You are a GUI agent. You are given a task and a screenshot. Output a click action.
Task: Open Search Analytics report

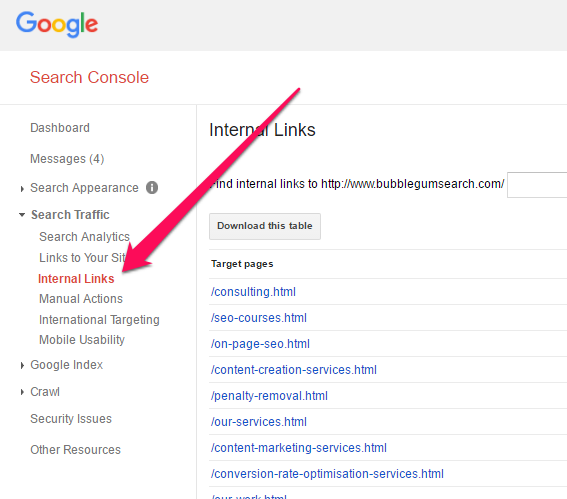pos(84,236)
